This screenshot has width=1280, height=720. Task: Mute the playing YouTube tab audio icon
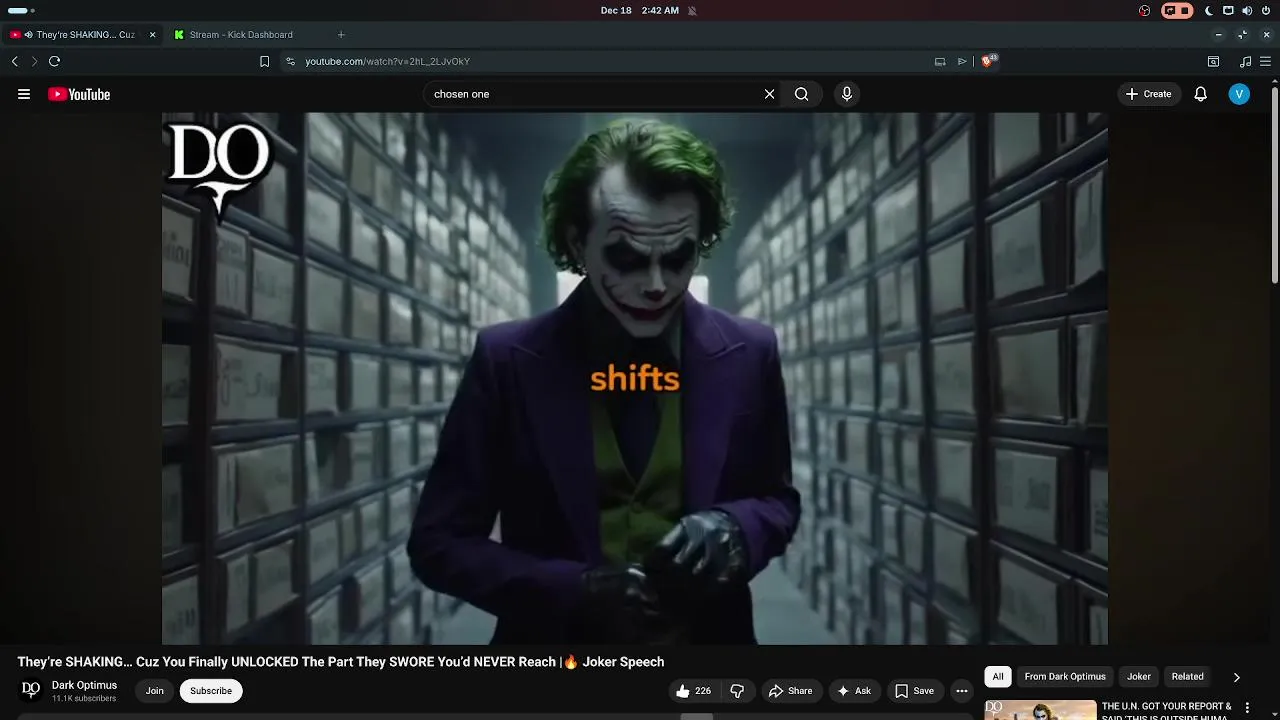pos(29,35)
